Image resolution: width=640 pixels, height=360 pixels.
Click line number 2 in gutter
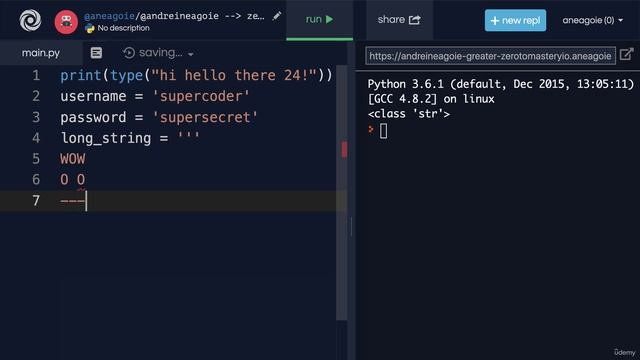click(x=36, y=96)
